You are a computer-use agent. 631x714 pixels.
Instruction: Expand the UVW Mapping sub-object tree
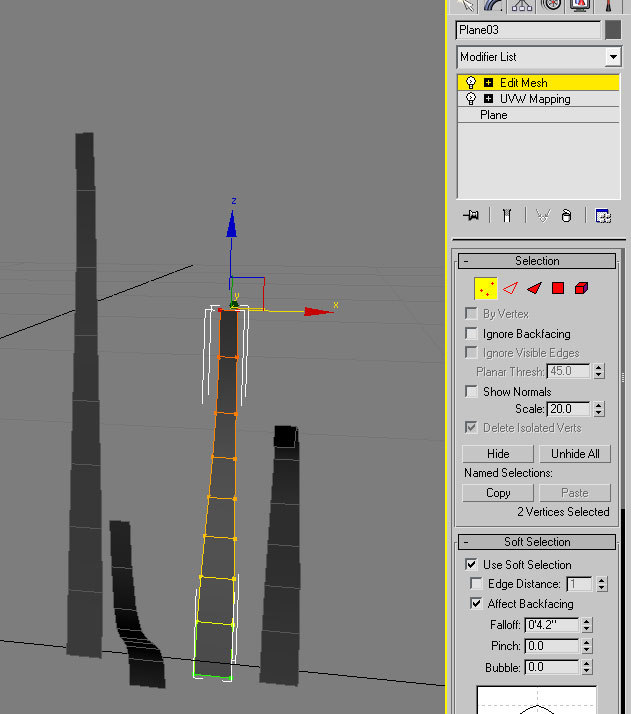tap(489, 98)
